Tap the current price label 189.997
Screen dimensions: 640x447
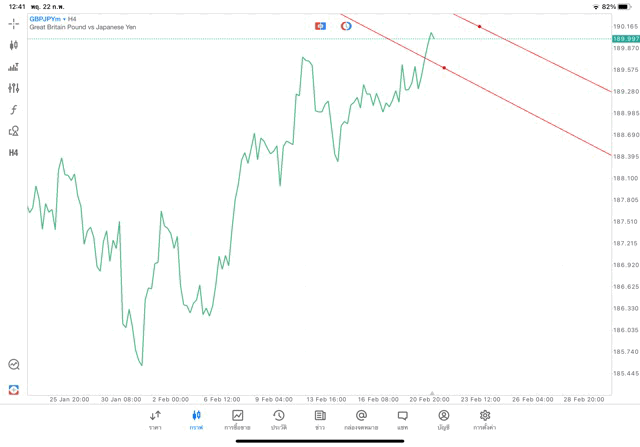click(x=625, y=38)
